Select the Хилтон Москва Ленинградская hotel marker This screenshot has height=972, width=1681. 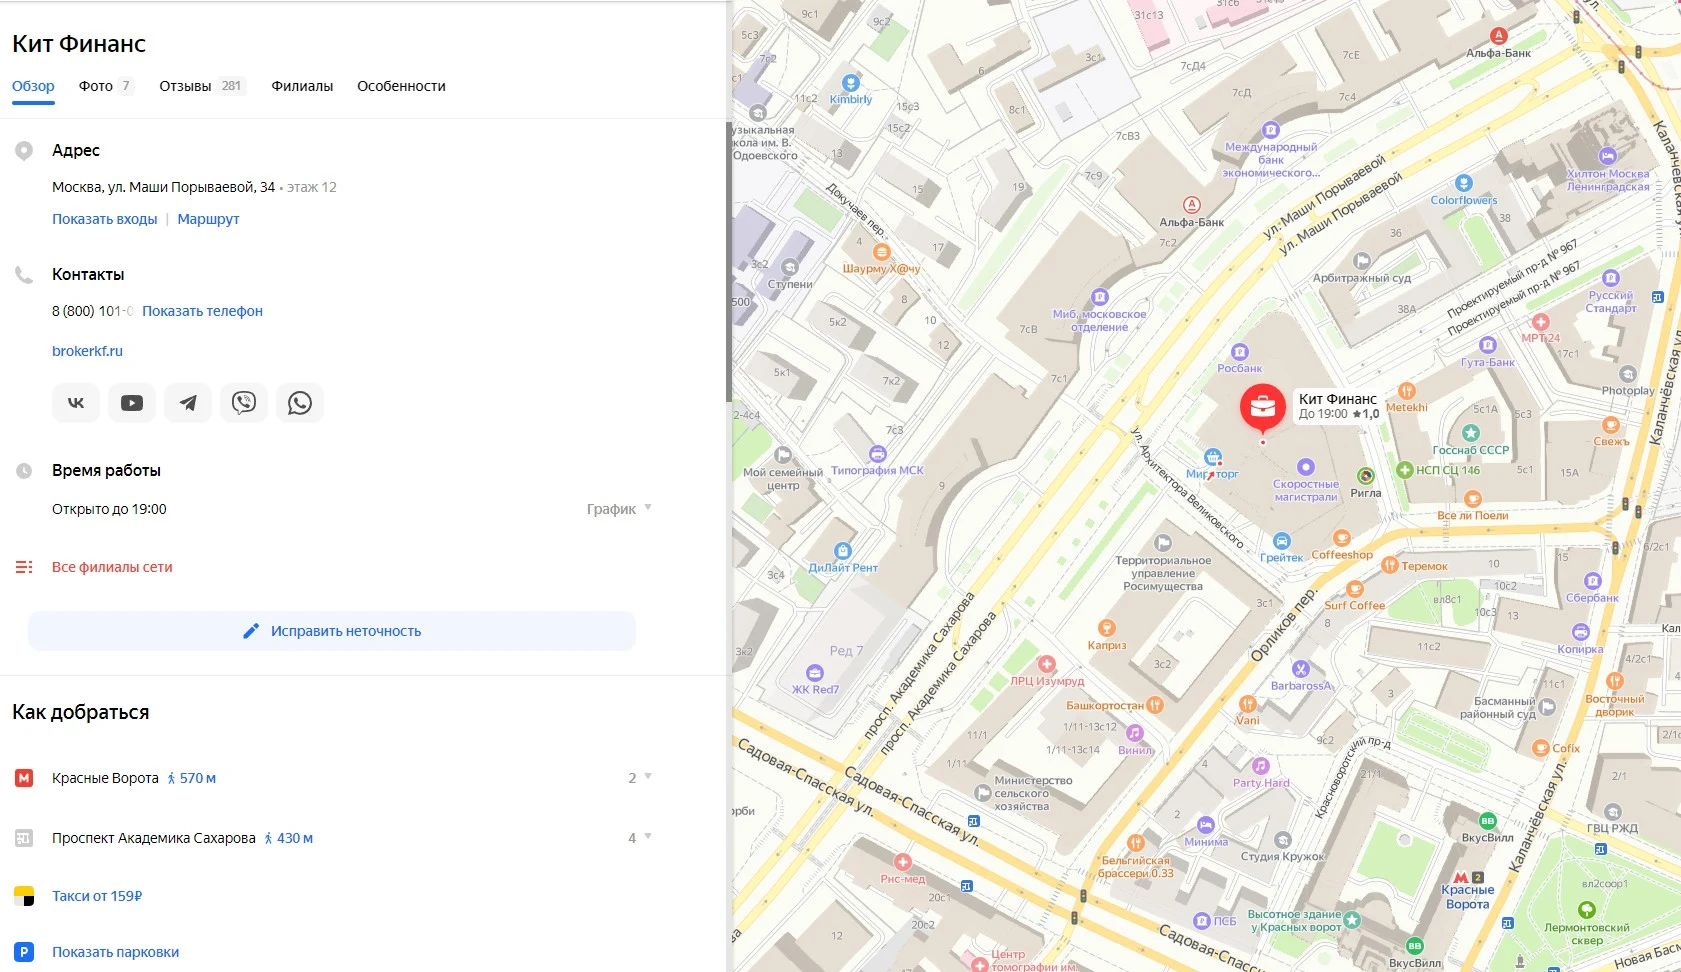pyautogui.click(x=1607, y=156)
